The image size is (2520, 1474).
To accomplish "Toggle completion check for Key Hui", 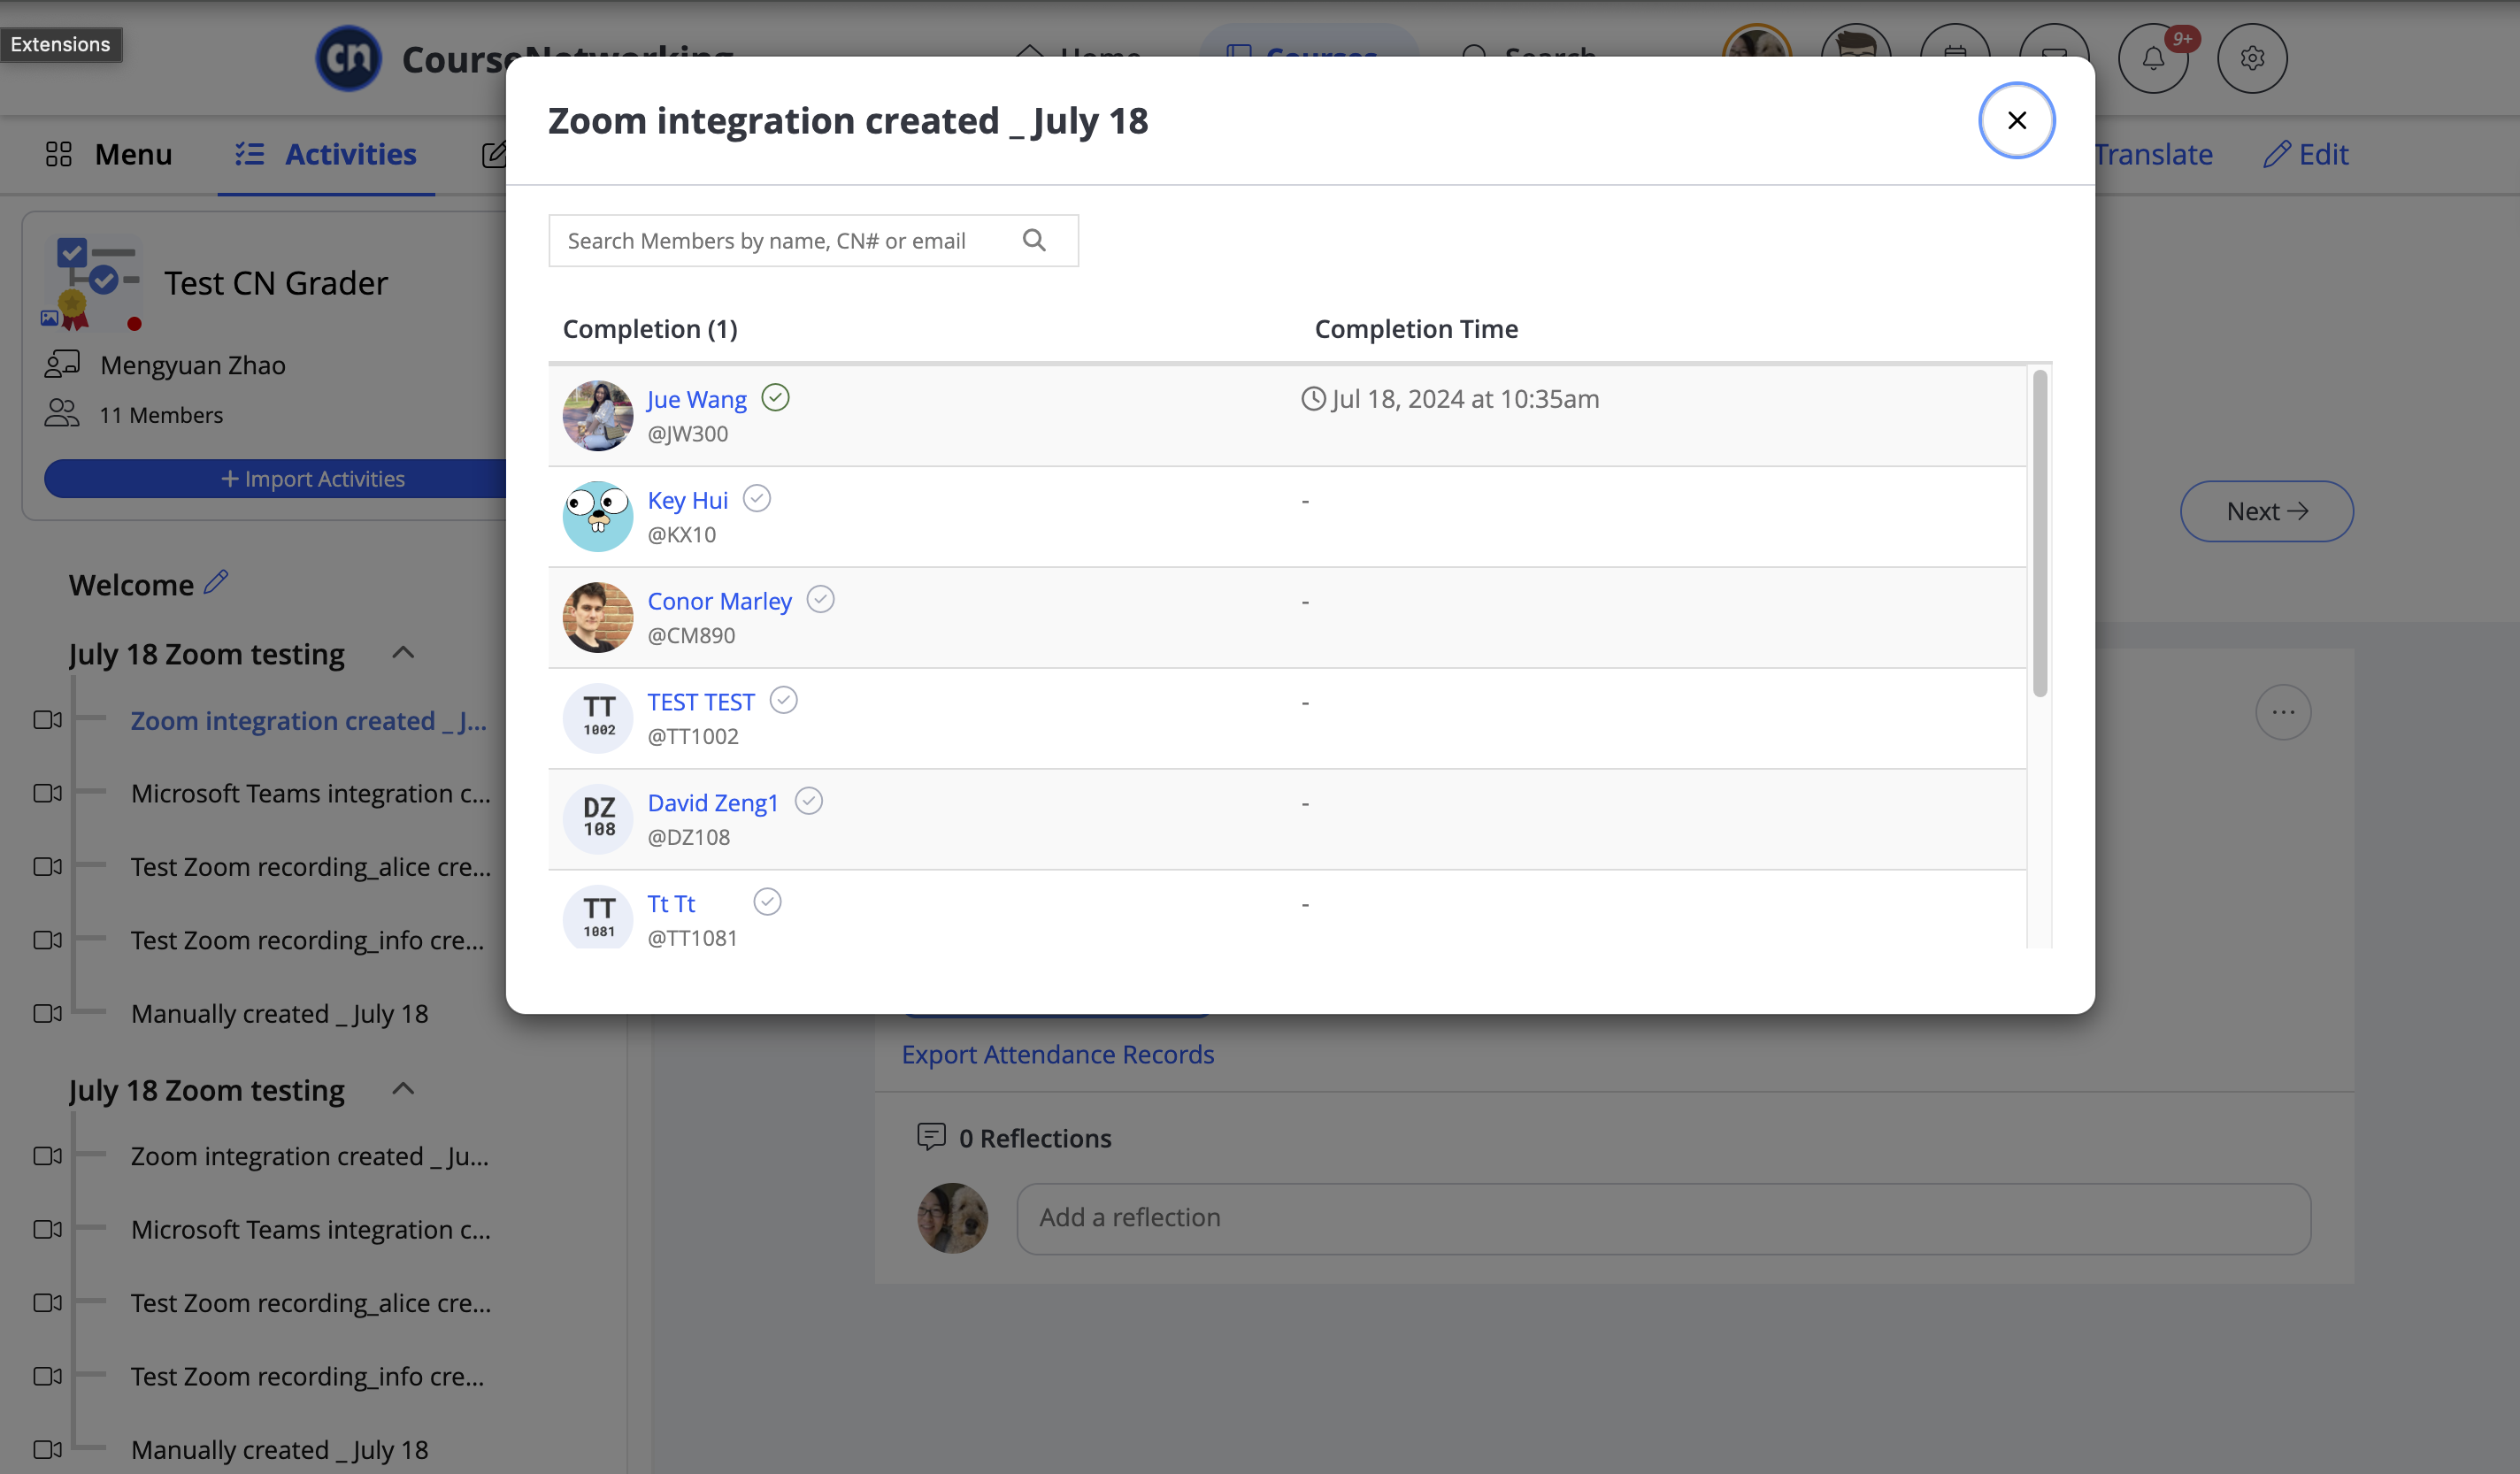I will pos(757,498).
